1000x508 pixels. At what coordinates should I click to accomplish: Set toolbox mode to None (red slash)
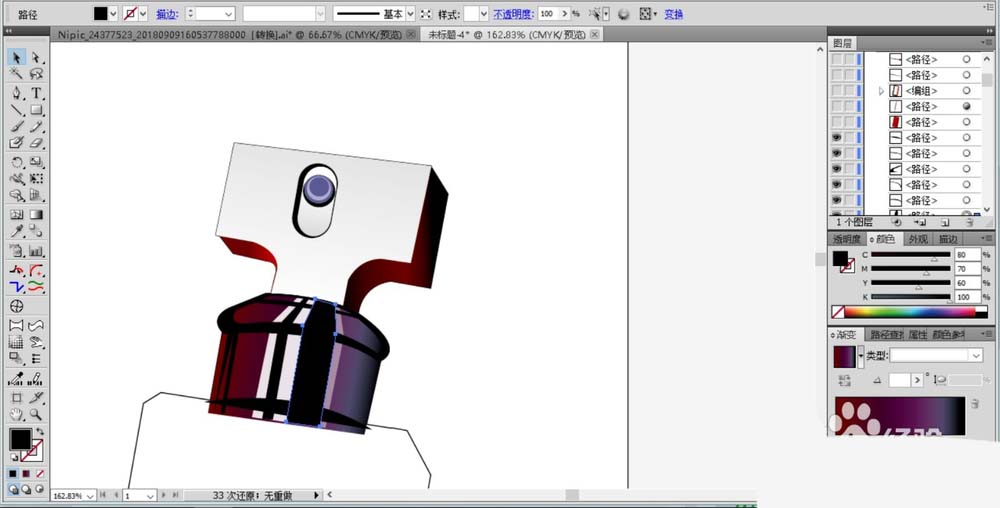tap(40, 474)
